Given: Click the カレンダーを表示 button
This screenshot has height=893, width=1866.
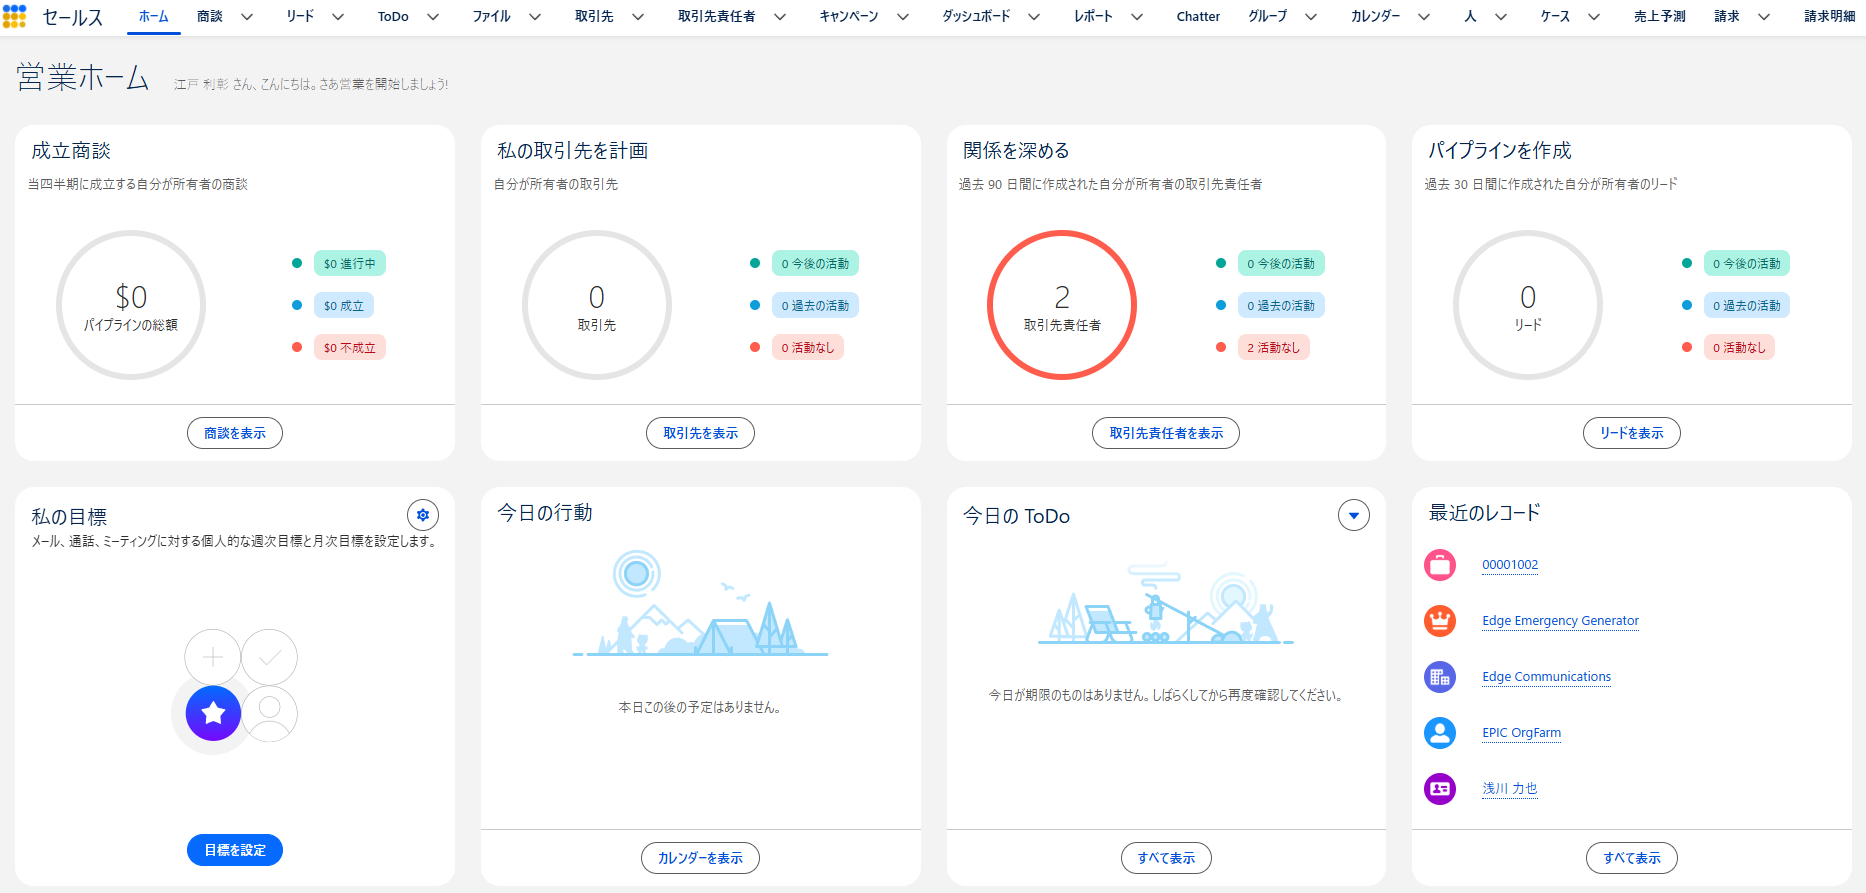Looking at the screenshot, I should [700, 858].
